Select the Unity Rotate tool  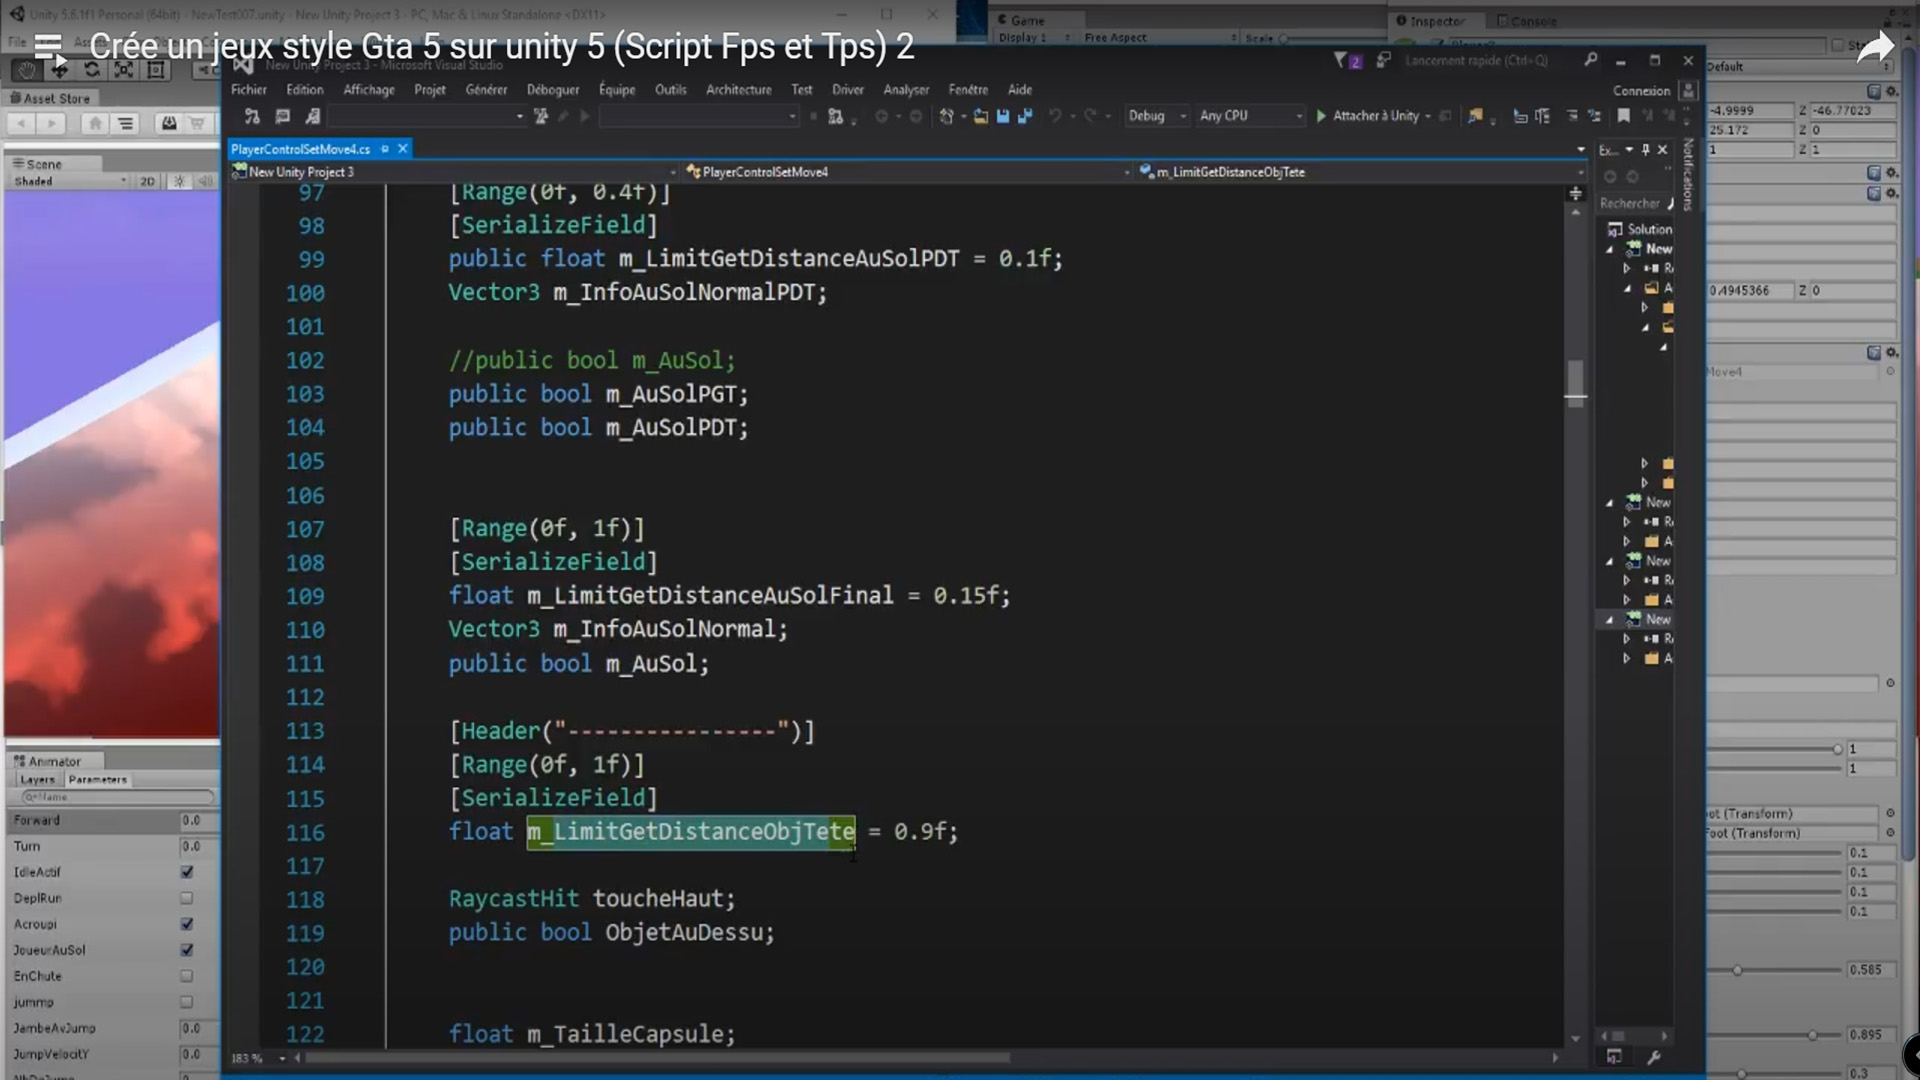click(92, 69)
